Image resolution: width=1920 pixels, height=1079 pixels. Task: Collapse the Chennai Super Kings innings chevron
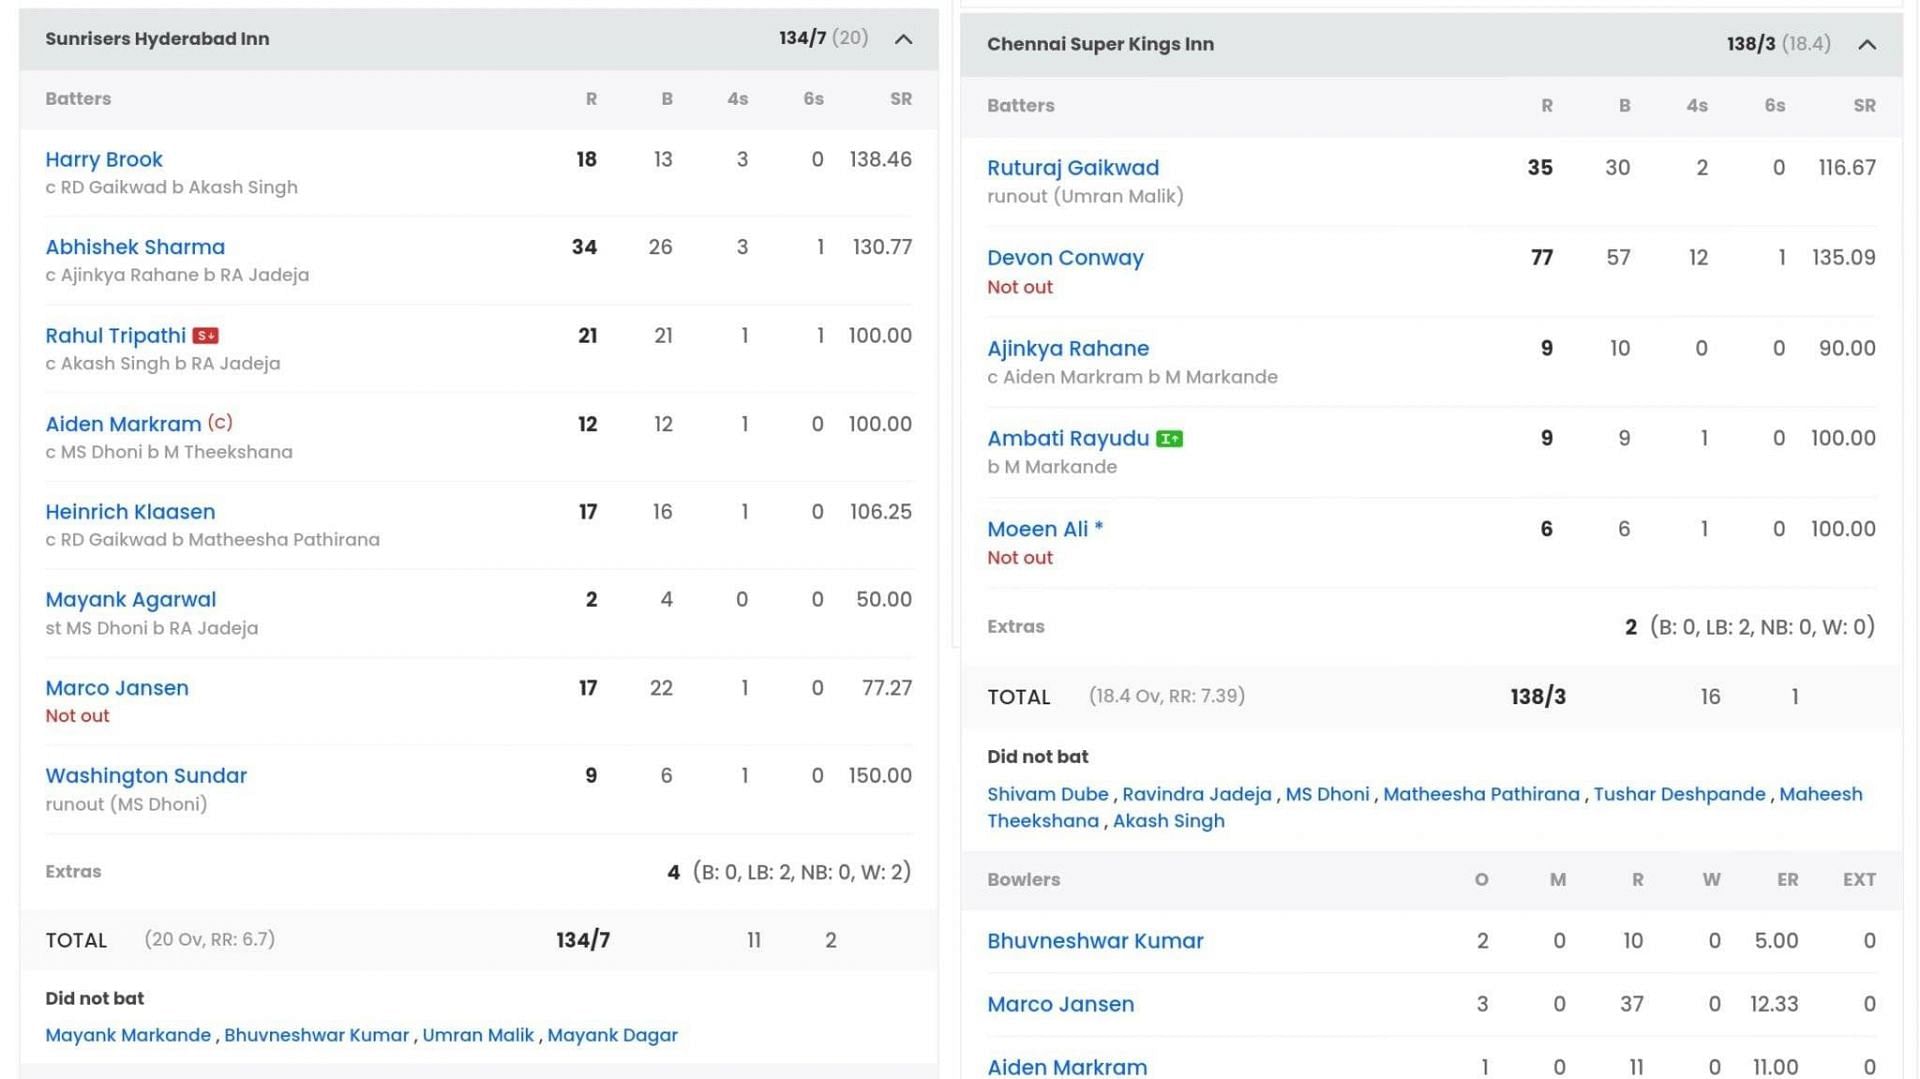pyautogui.click(x=1866, y=45)
